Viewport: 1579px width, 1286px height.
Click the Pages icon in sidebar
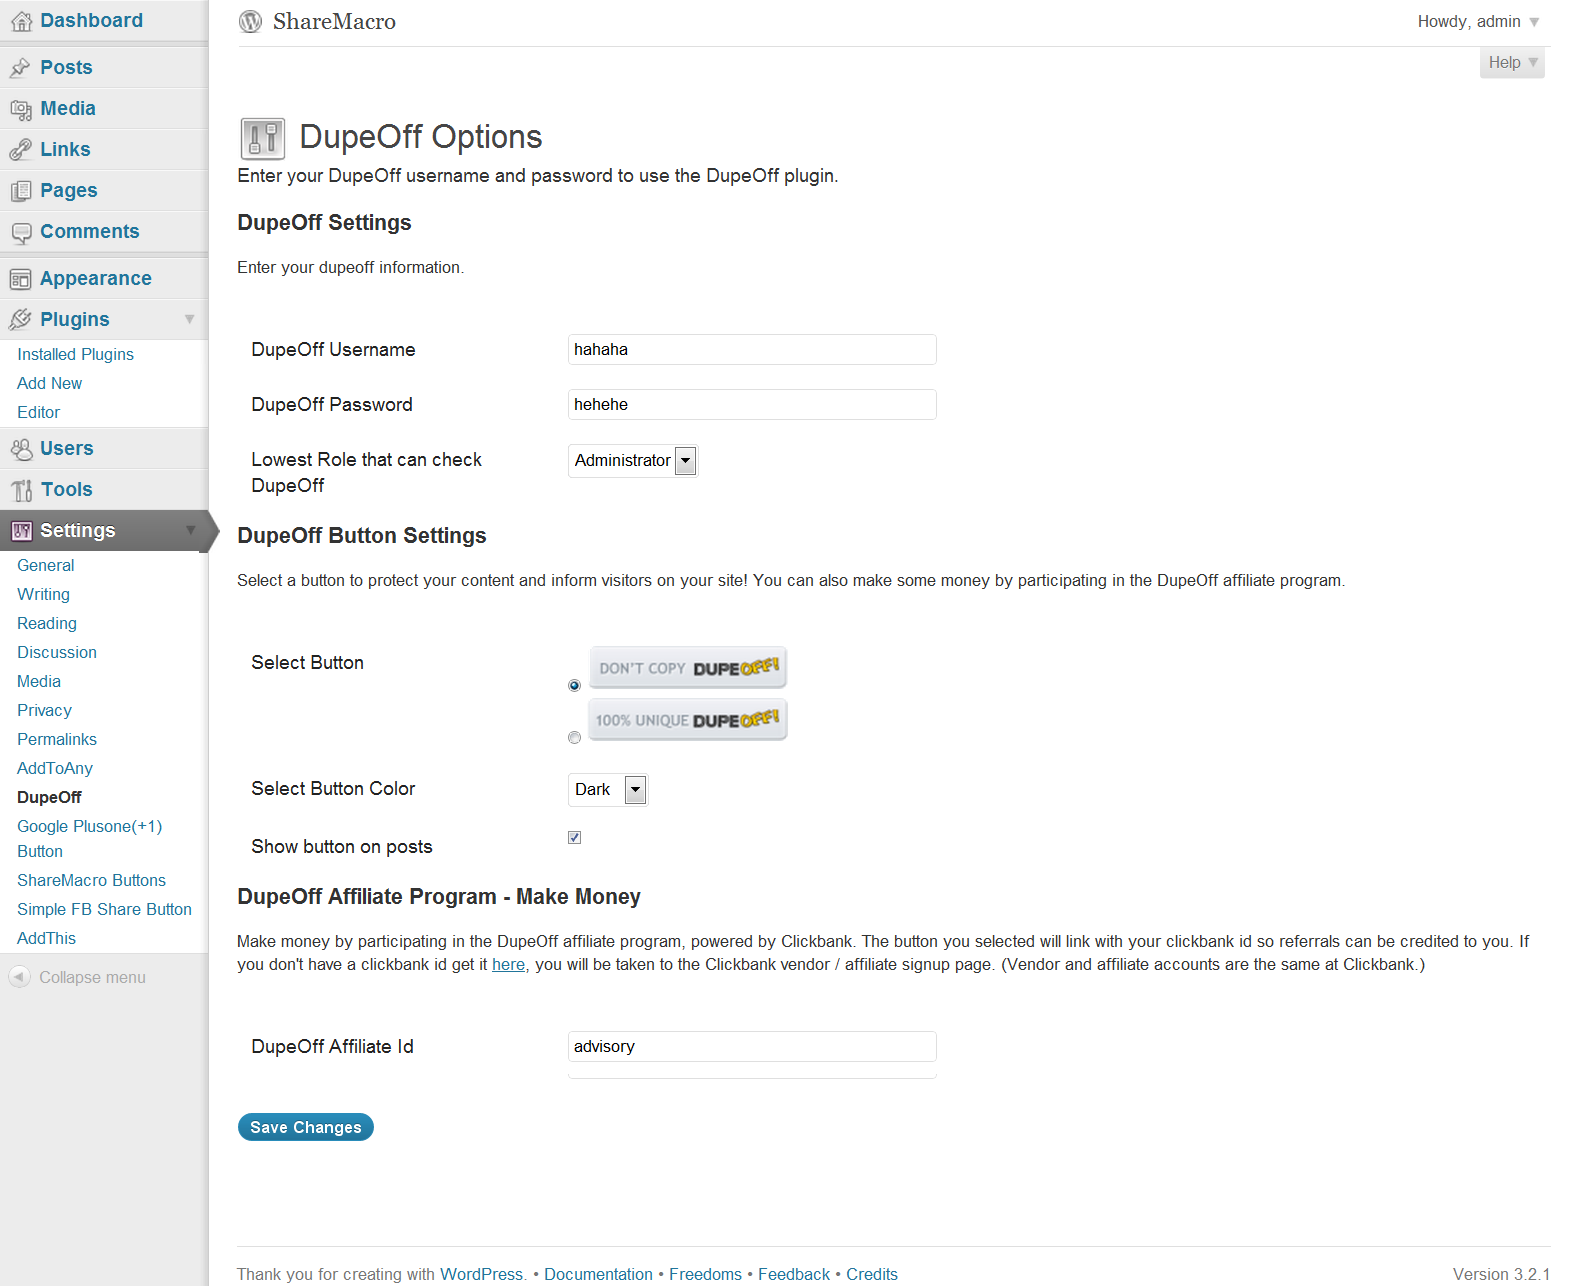pyautogui.click(x=21, y=191)
